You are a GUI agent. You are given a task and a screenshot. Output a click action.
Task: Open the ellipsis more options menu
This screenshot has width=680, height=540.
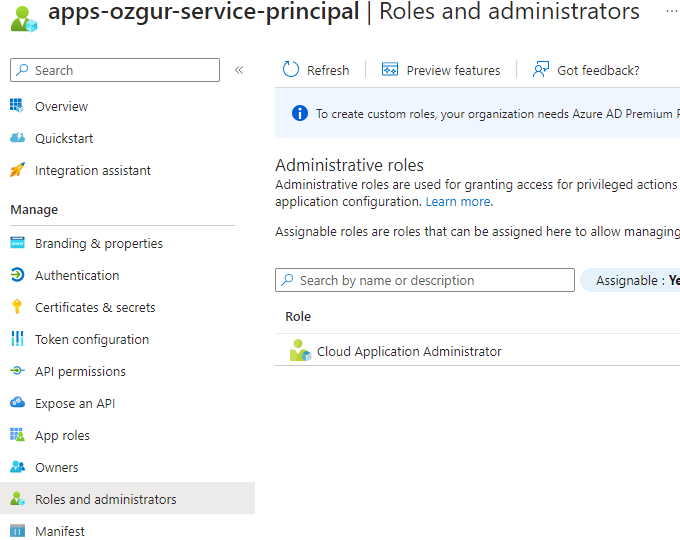pos(670,11)
